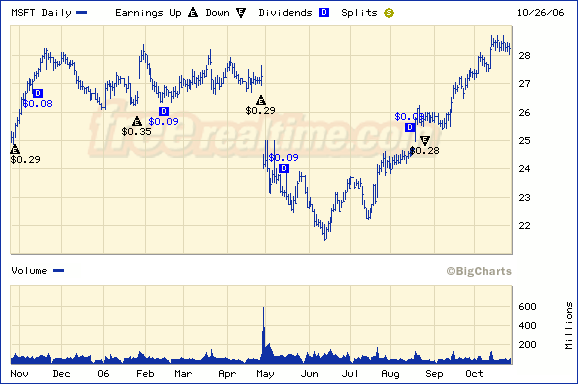The height and width of the screenshot is (384, 578).
Task: Click the 23 price axis label
Action: coord(524,198)
